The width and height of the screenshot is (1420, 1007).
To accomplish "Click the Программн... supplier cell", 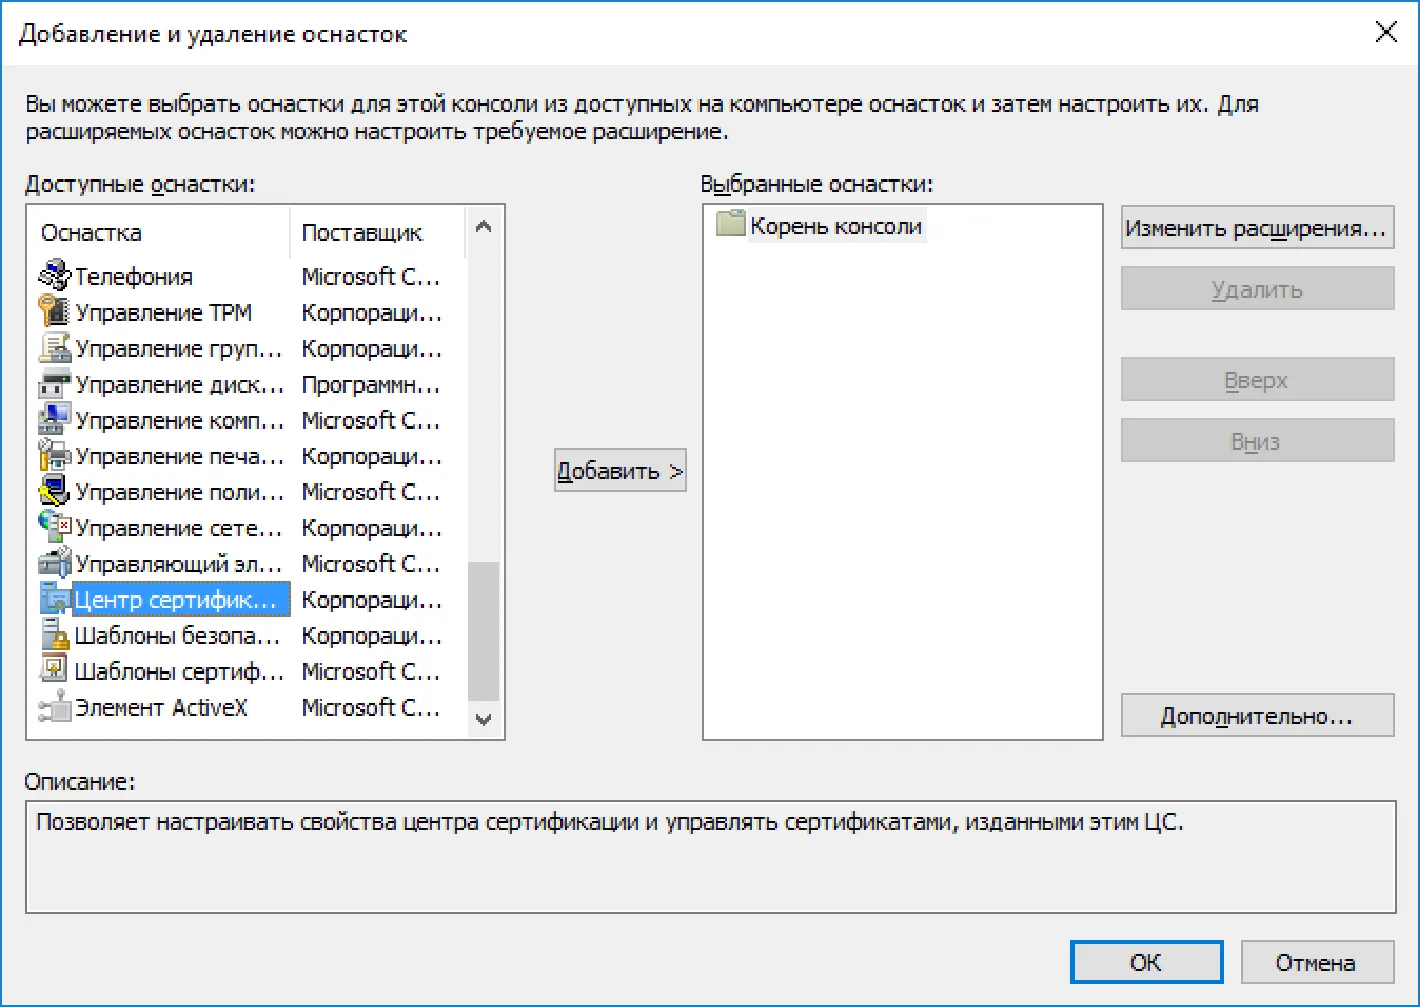I will coord(370,384).
